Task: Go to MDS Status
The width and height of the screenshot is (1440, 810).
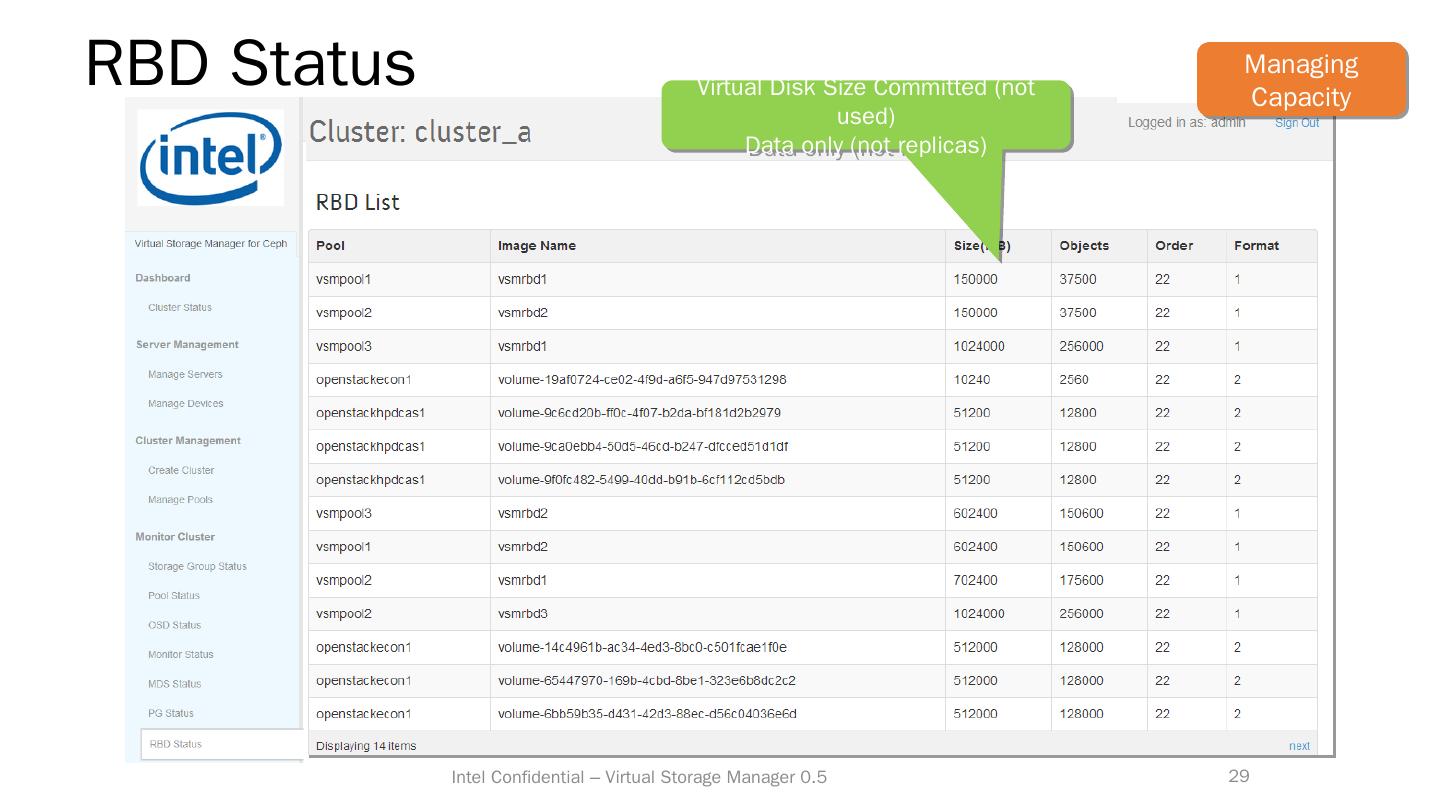Action: (174, 684)
